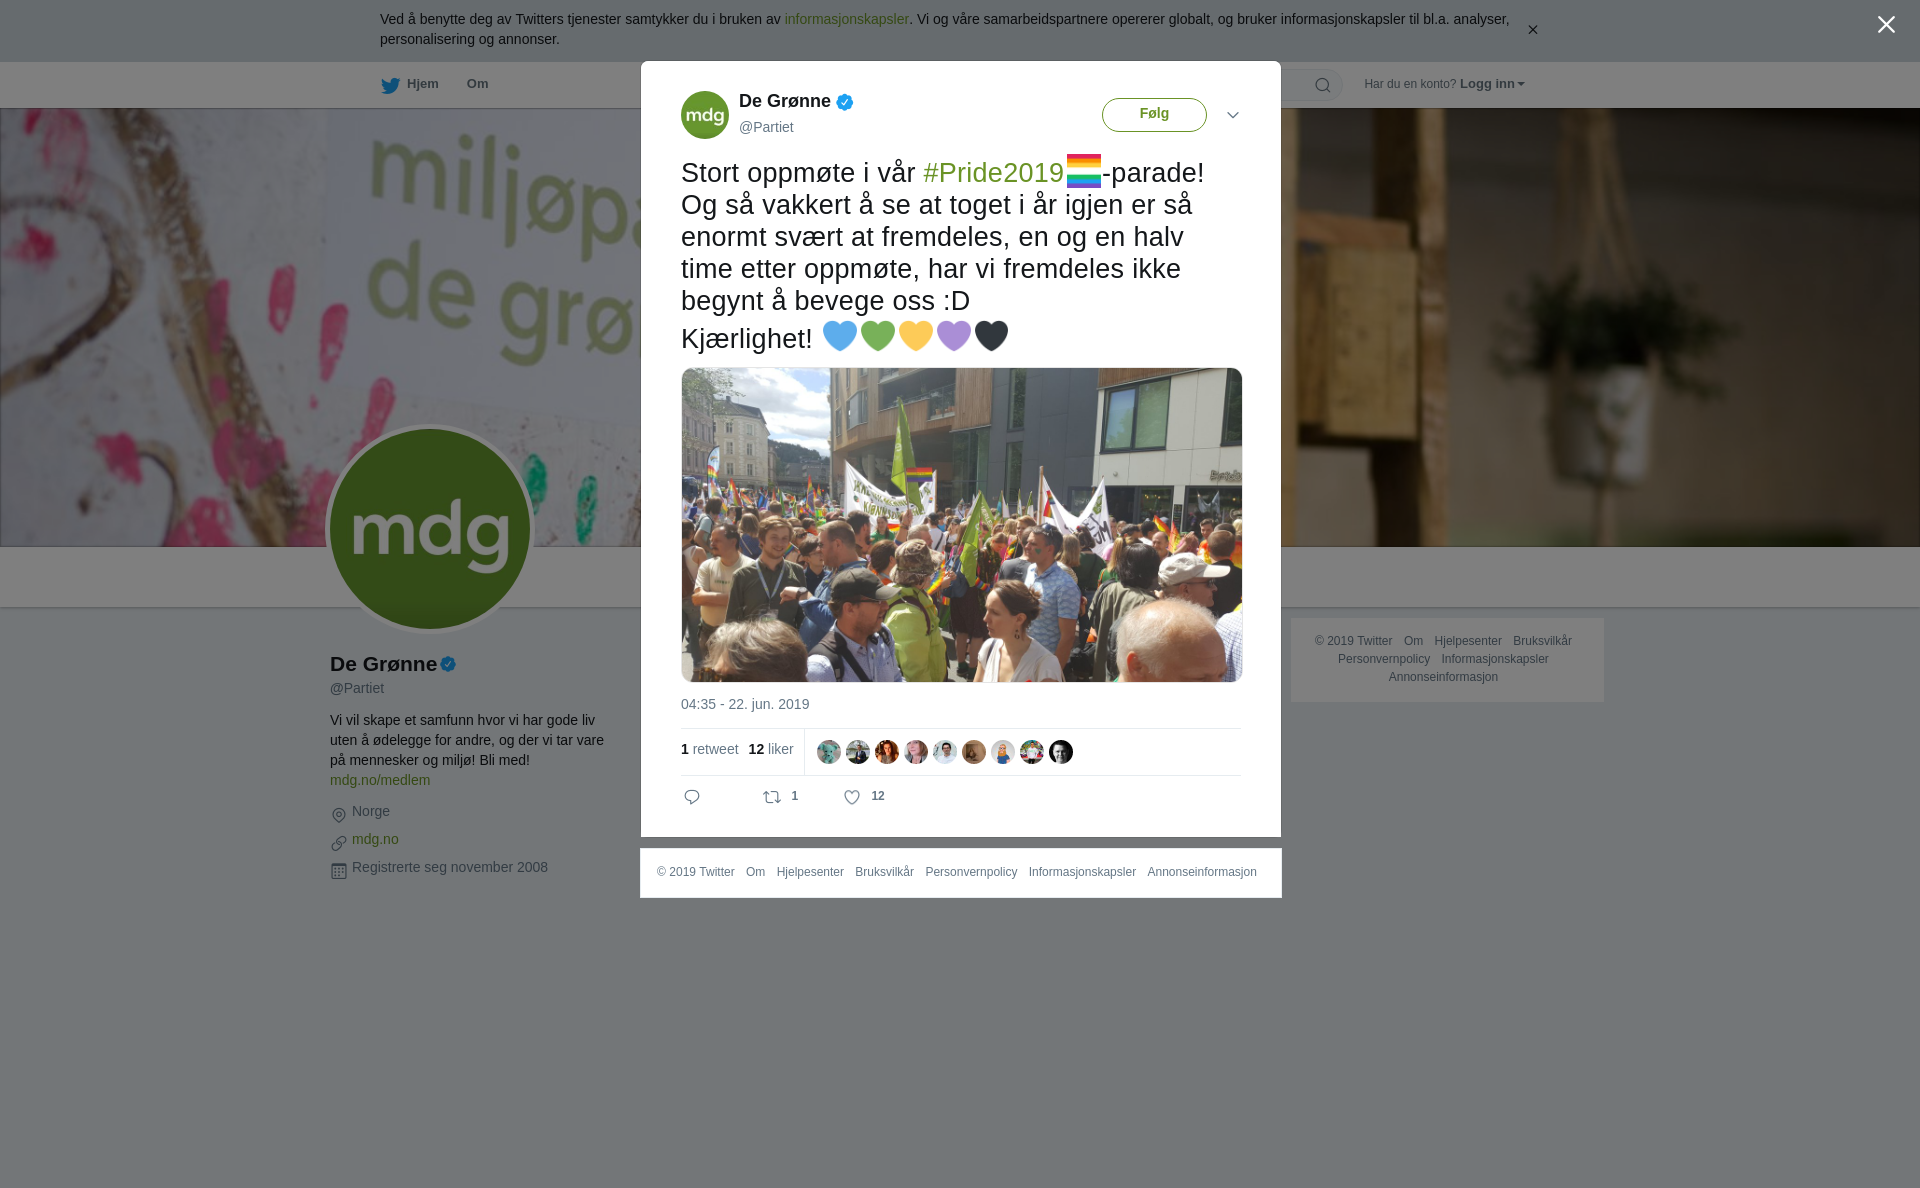Image resolution: width=1920 pixels, height=1188 pixels.
Task: Close the tweet overlay with the X
Action: tap(1886, 25)
